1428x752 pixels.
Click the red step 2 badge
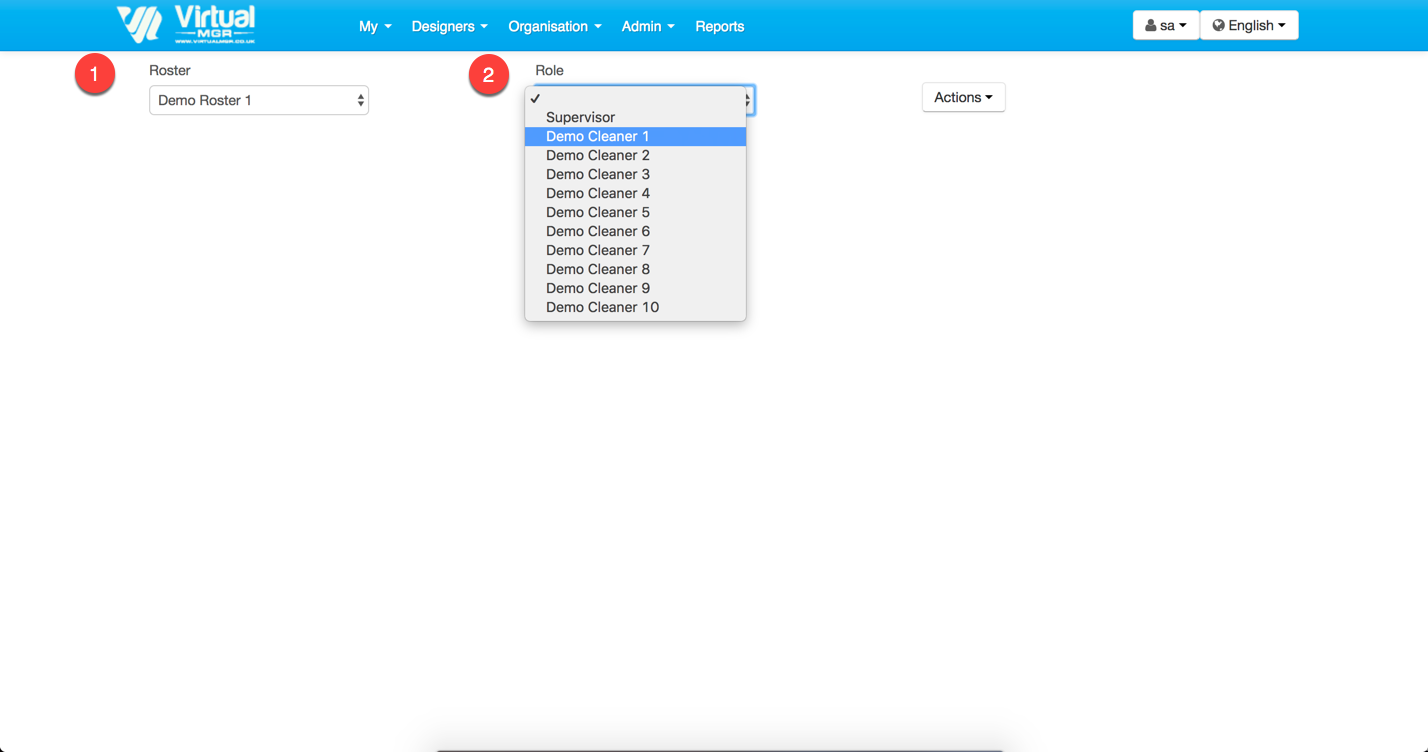pos(488,75)
